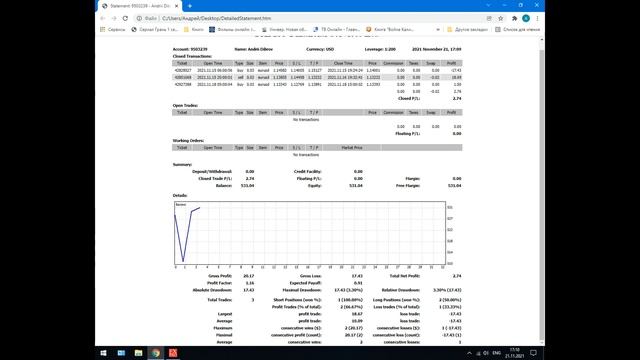
Task: Select the Statement 9503239 tab
Action: tap(140, 6)
